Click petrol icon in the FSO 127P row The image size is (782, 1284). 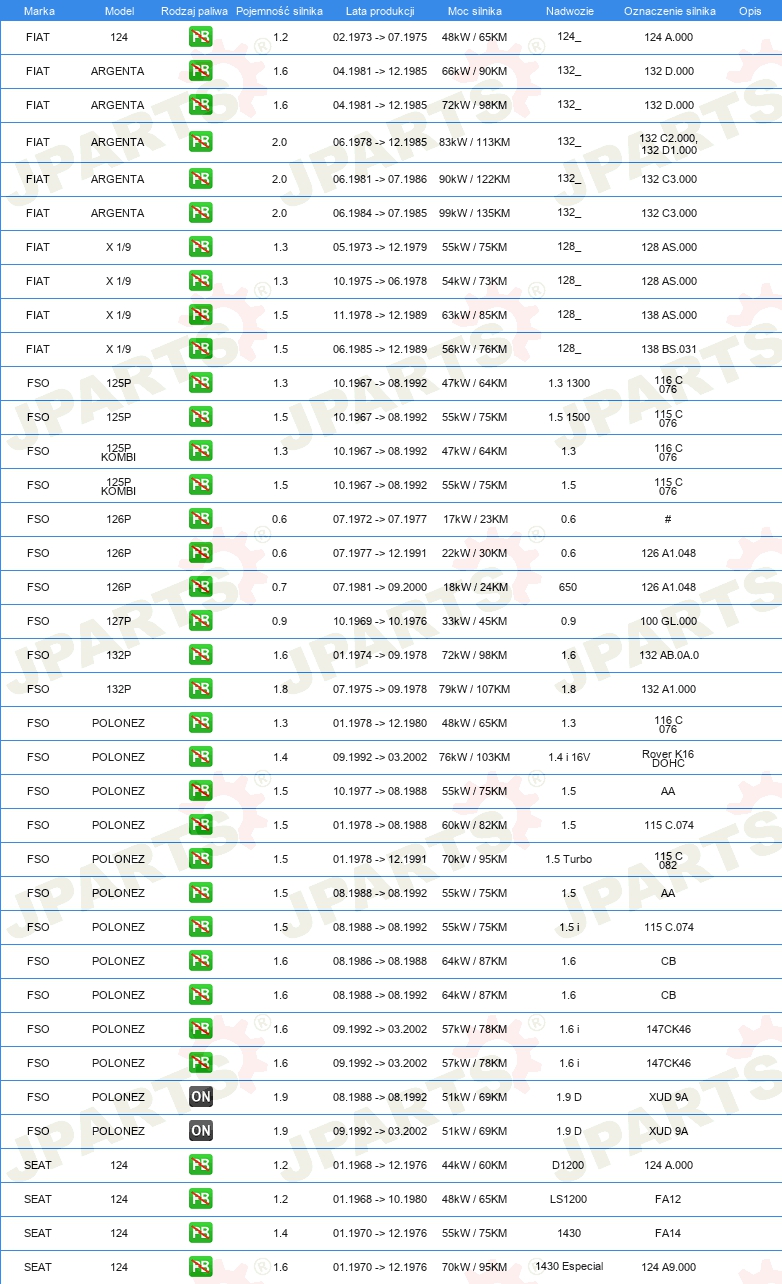click(x=200, y=621)
